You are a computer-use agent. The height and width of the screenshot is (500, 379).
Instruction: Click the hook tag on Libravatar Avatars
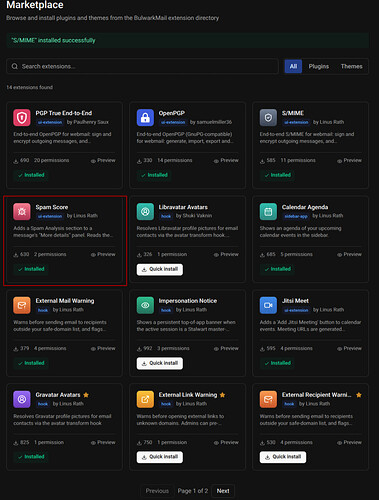(166, 216)
